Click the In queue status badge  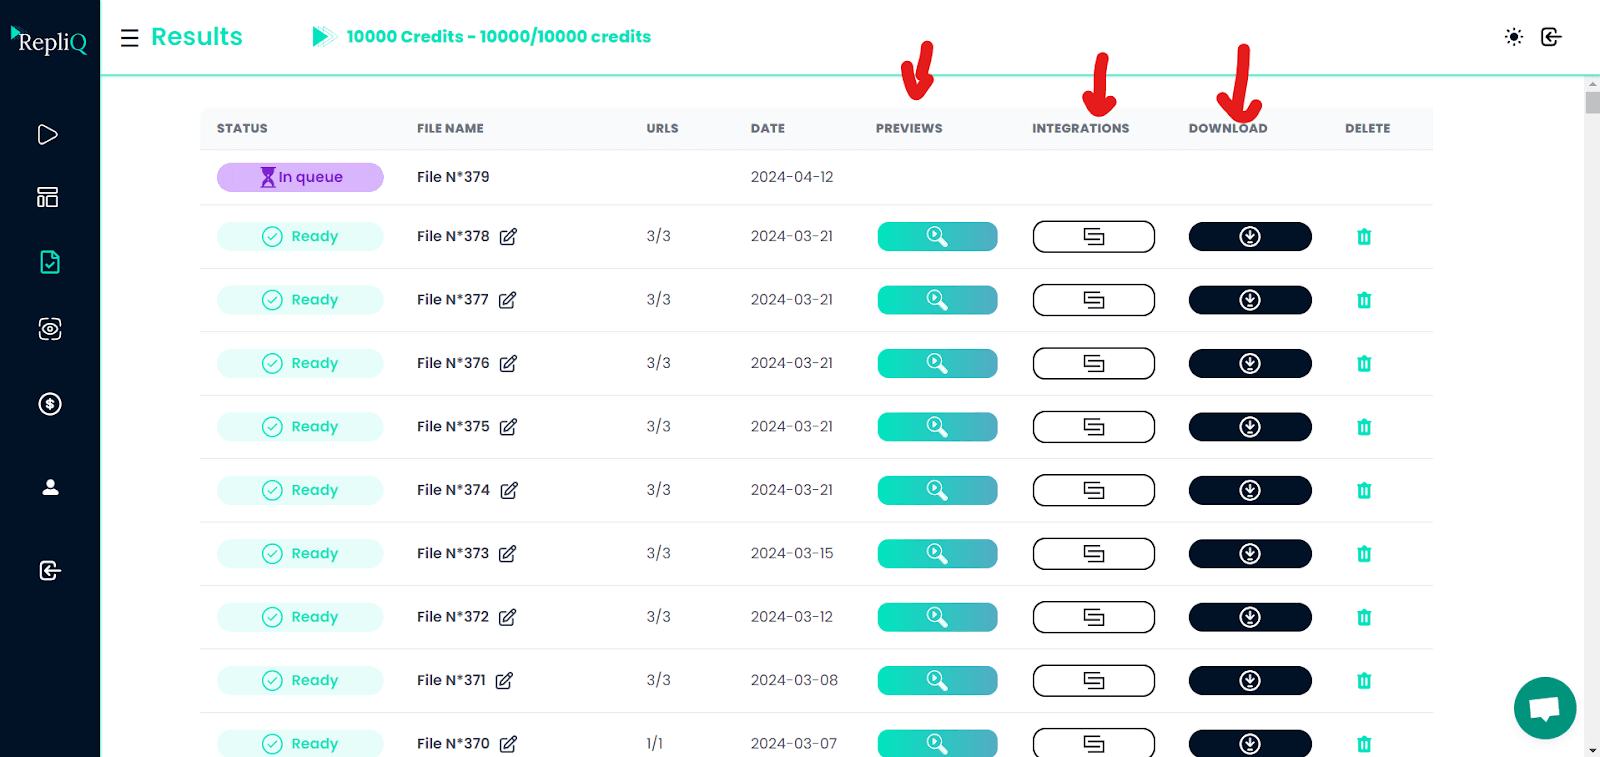(300, 177)
